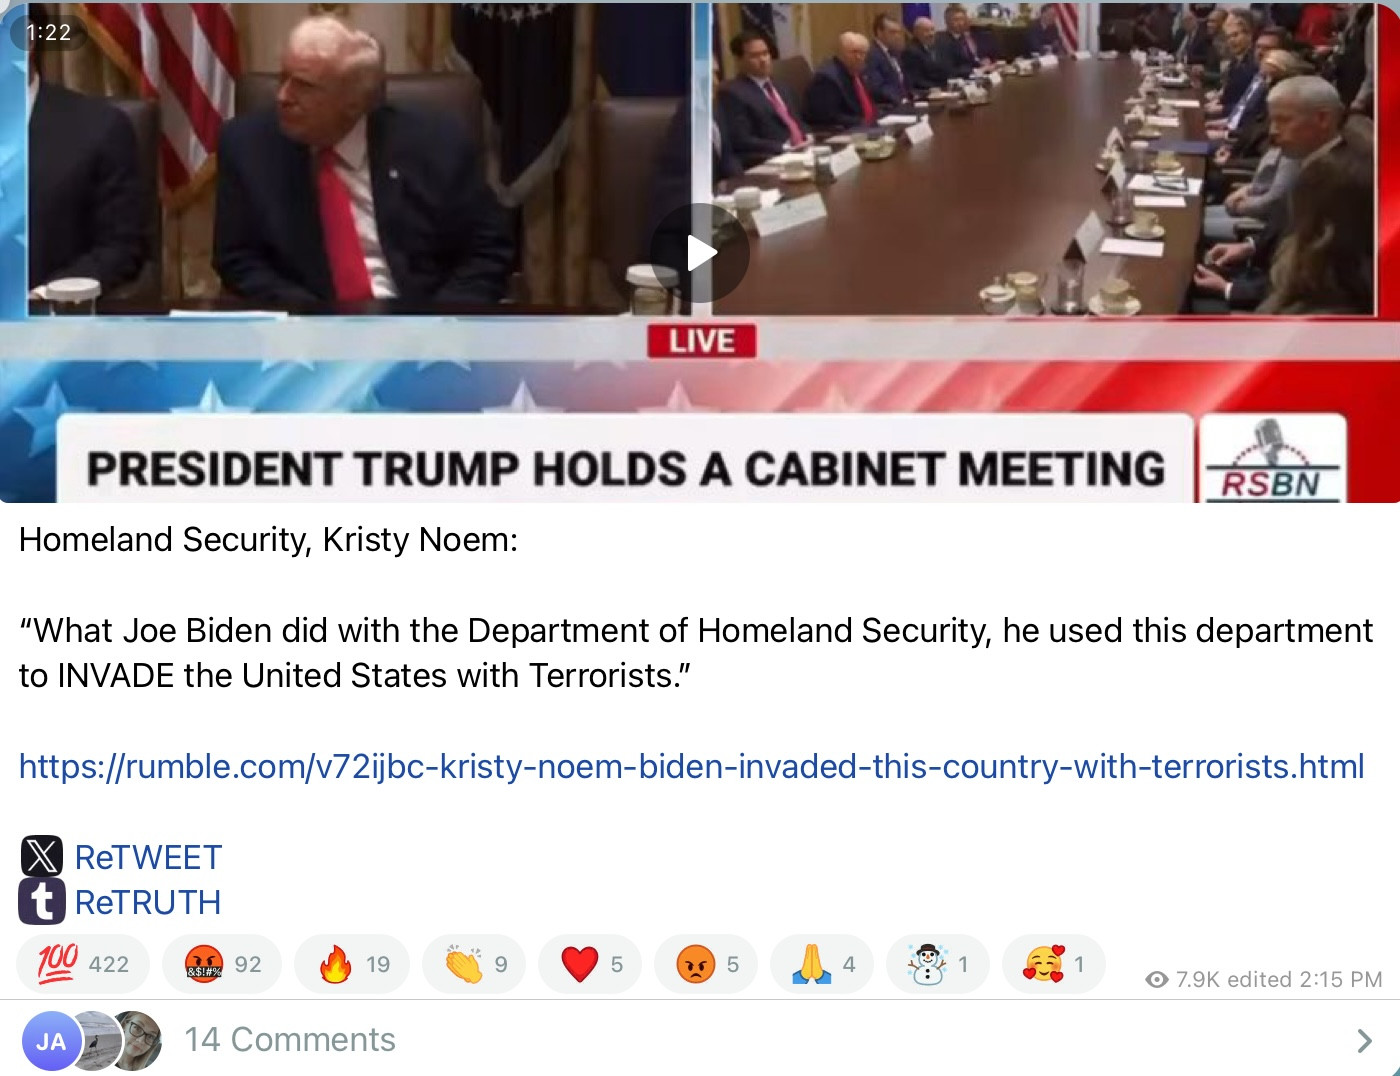The height and width of the screenshot is (1076, 1400).
Task: Open the rumble.com video link
Action: [691, 766]
